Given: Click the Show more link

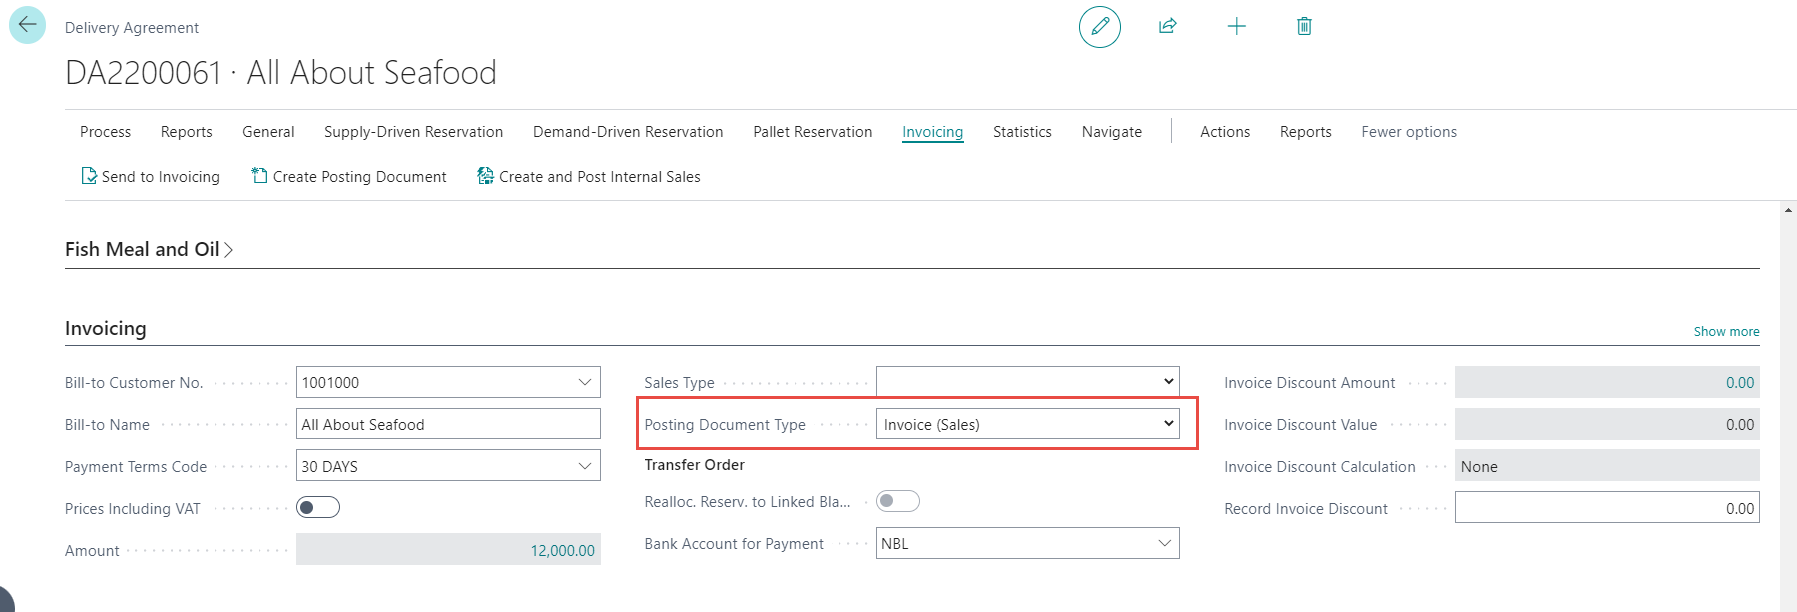Looking at the screenshot, I should (x=1726, y=332).
